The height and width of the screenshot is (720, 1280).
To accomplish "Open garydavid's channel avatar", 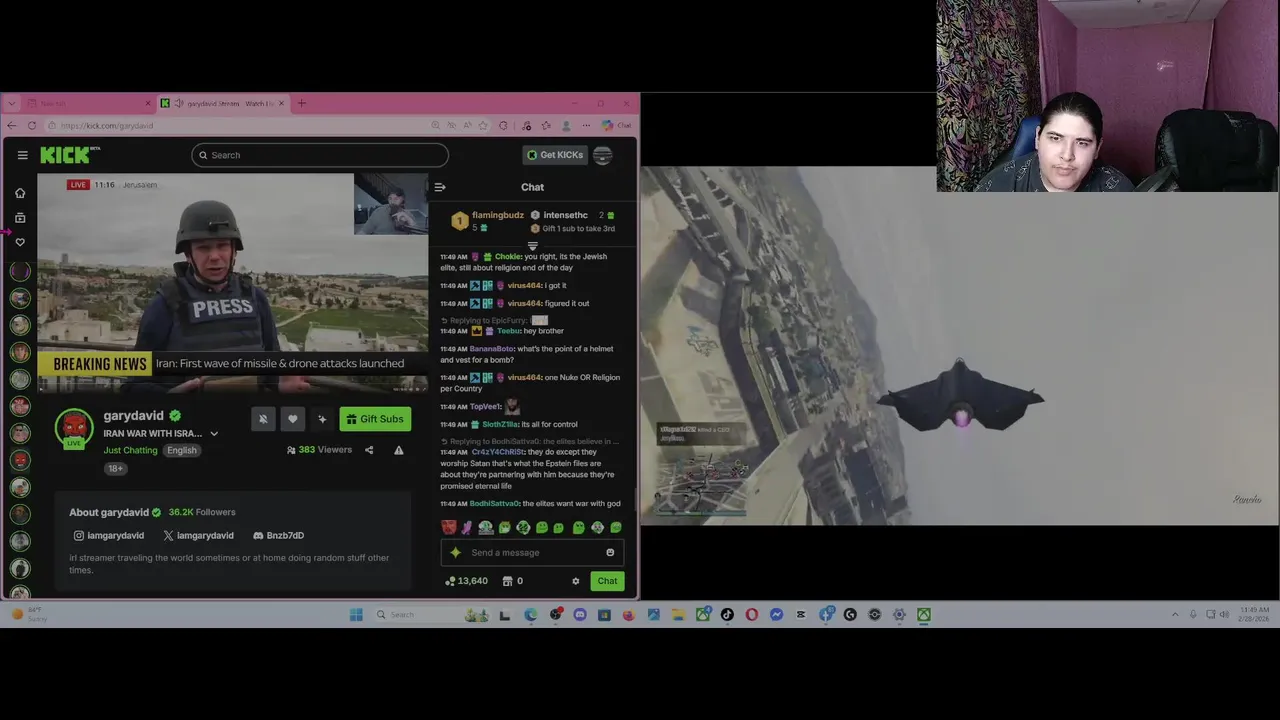I will click(74, 427).
